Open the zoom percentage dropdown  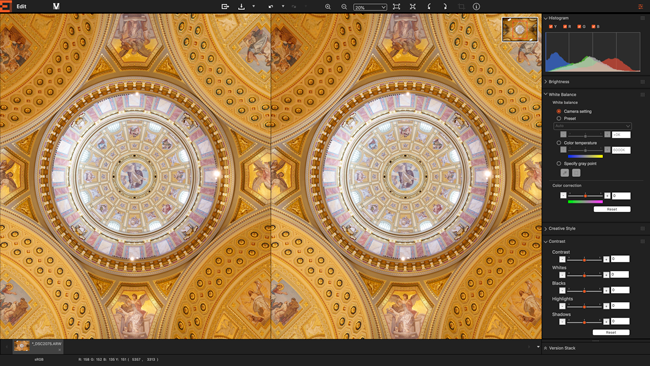coord(370,7)
